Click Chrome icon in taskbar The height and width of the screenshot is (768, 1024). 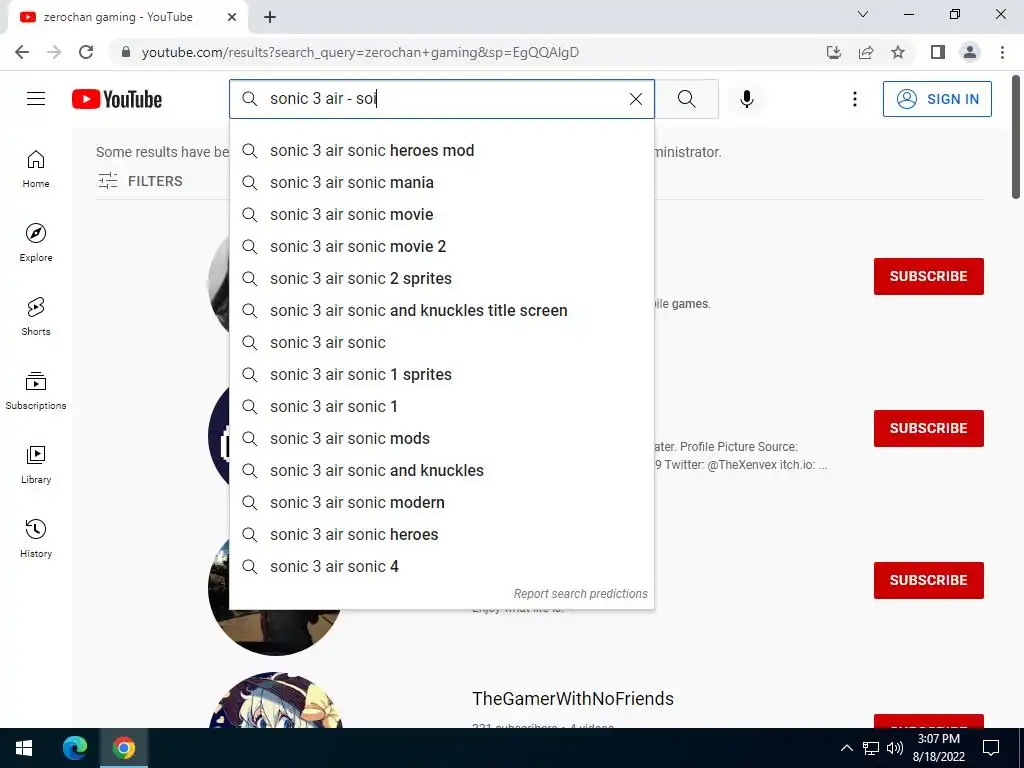click(x=123, y=748)
